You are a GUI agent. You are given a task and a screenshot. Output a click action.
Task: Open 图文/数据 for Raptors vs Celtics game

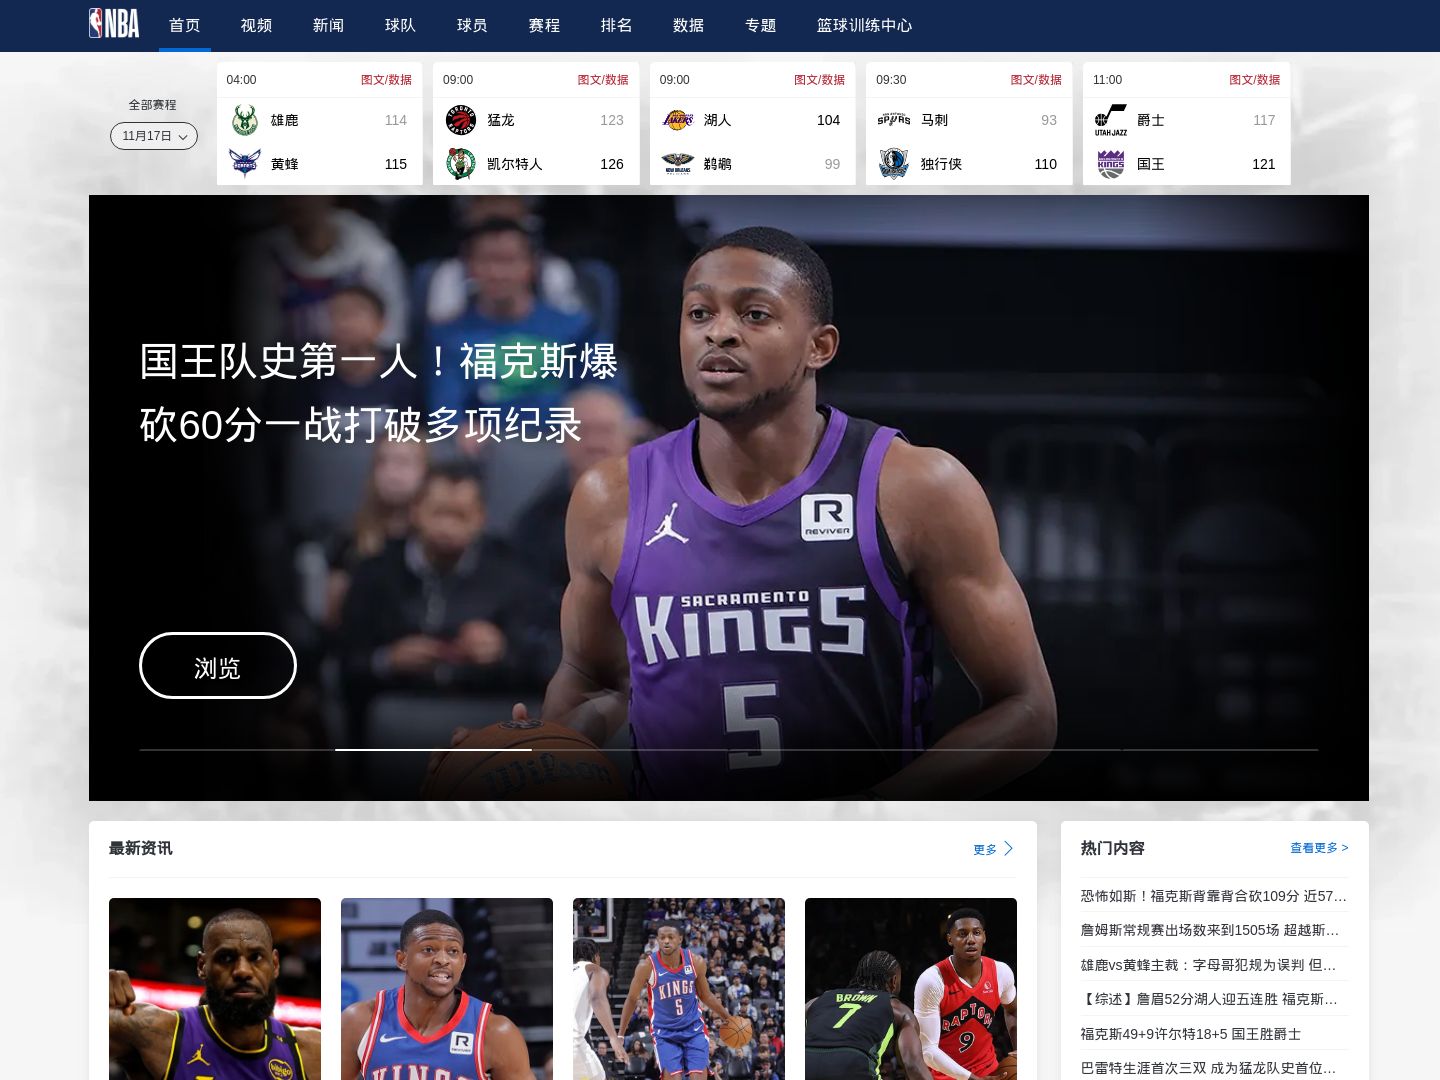(x=603, y=80)
